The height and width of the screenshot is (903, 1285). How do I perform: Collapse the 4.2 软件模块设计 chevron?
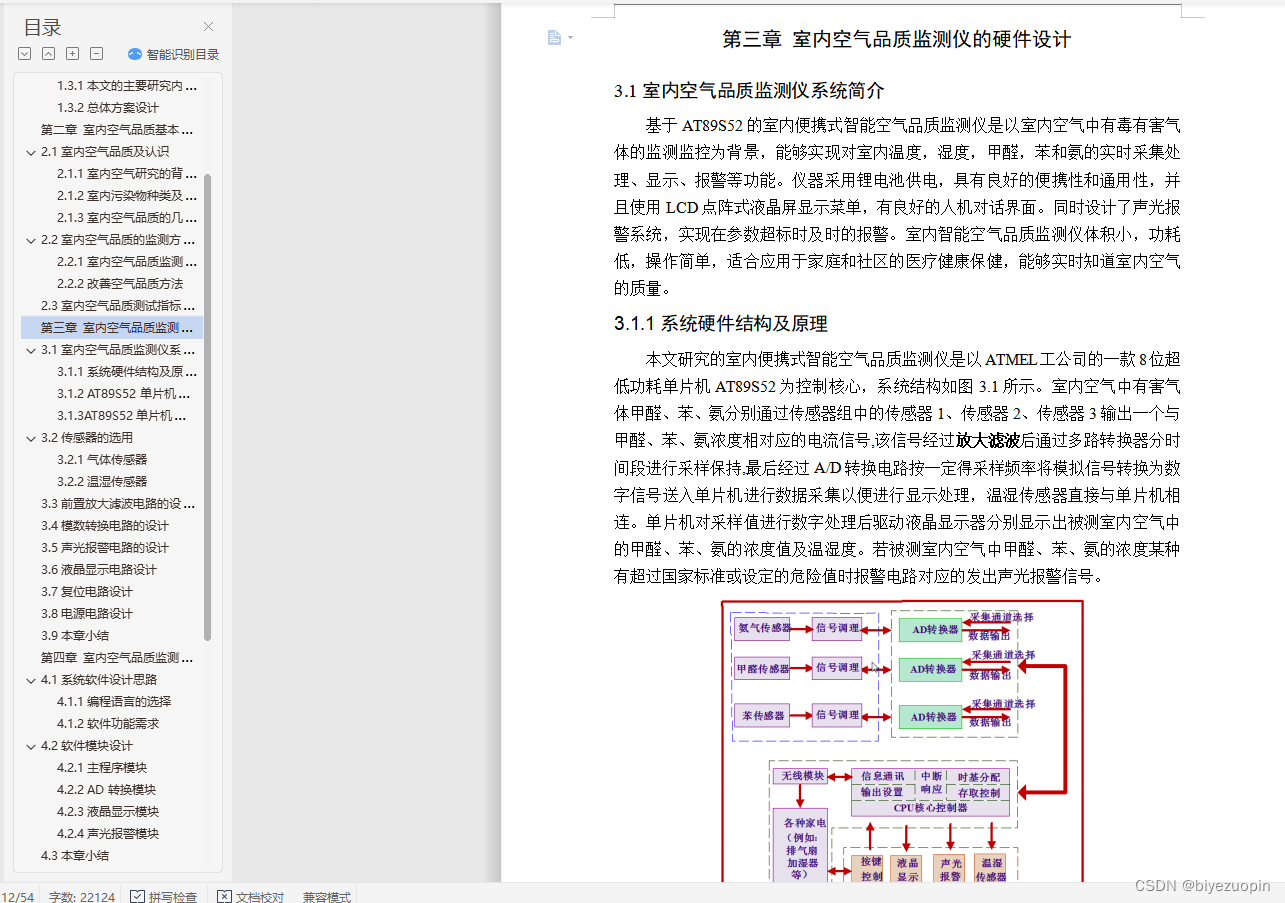coord(30,746)
